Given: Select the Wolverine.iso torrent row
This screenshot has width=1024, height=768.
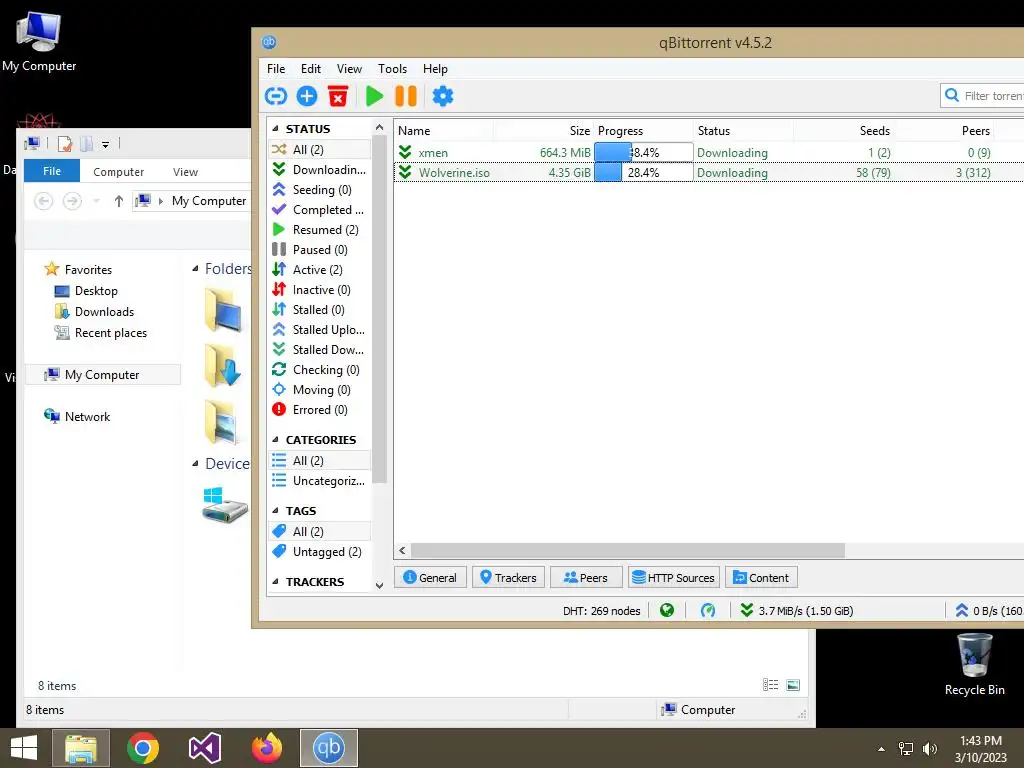Looking at the screenshot, I should [x=709, y=172].
